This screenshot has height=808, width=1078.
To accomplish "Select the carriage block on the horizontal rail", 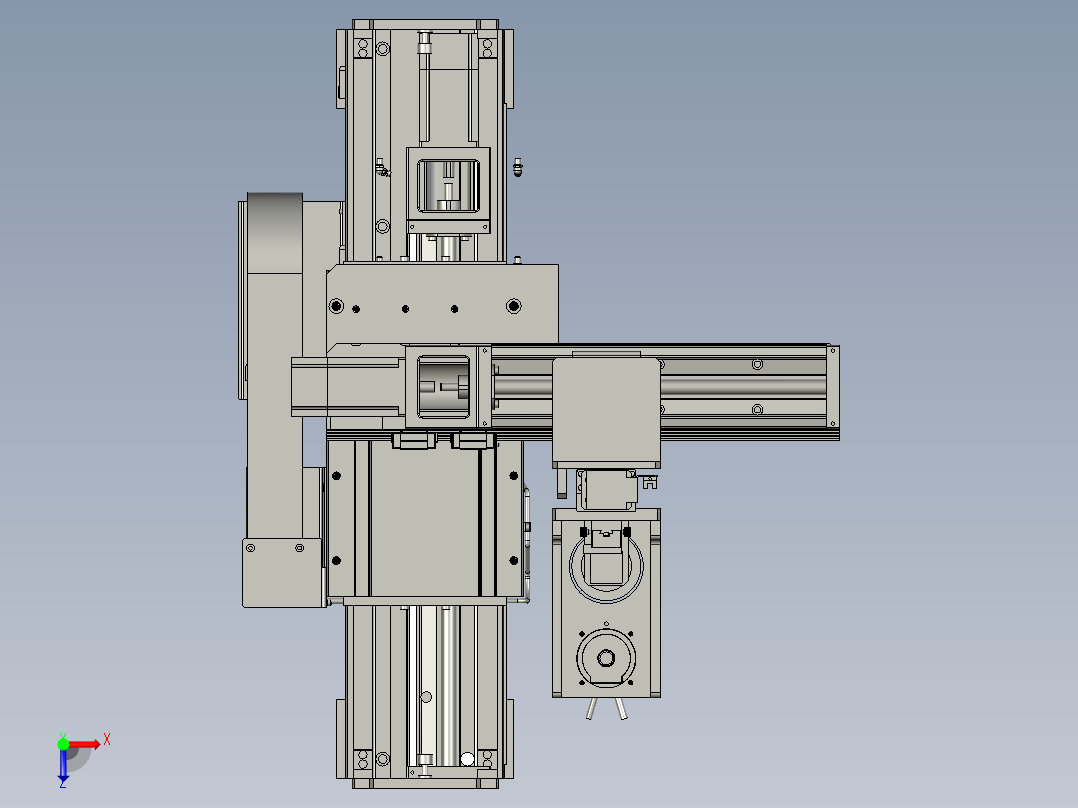I will [x=606, y=411].
